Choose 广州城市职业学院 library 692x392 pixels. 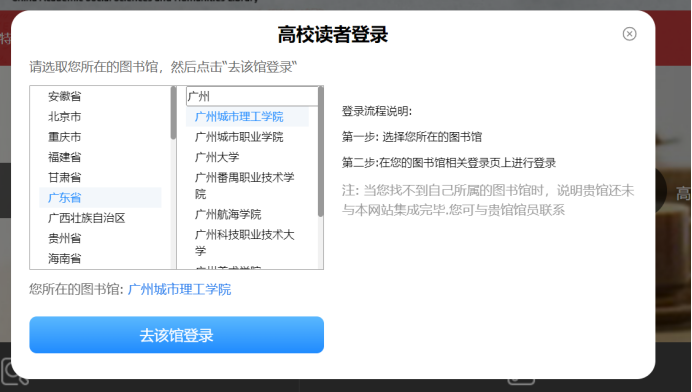(x=247, y=137)
